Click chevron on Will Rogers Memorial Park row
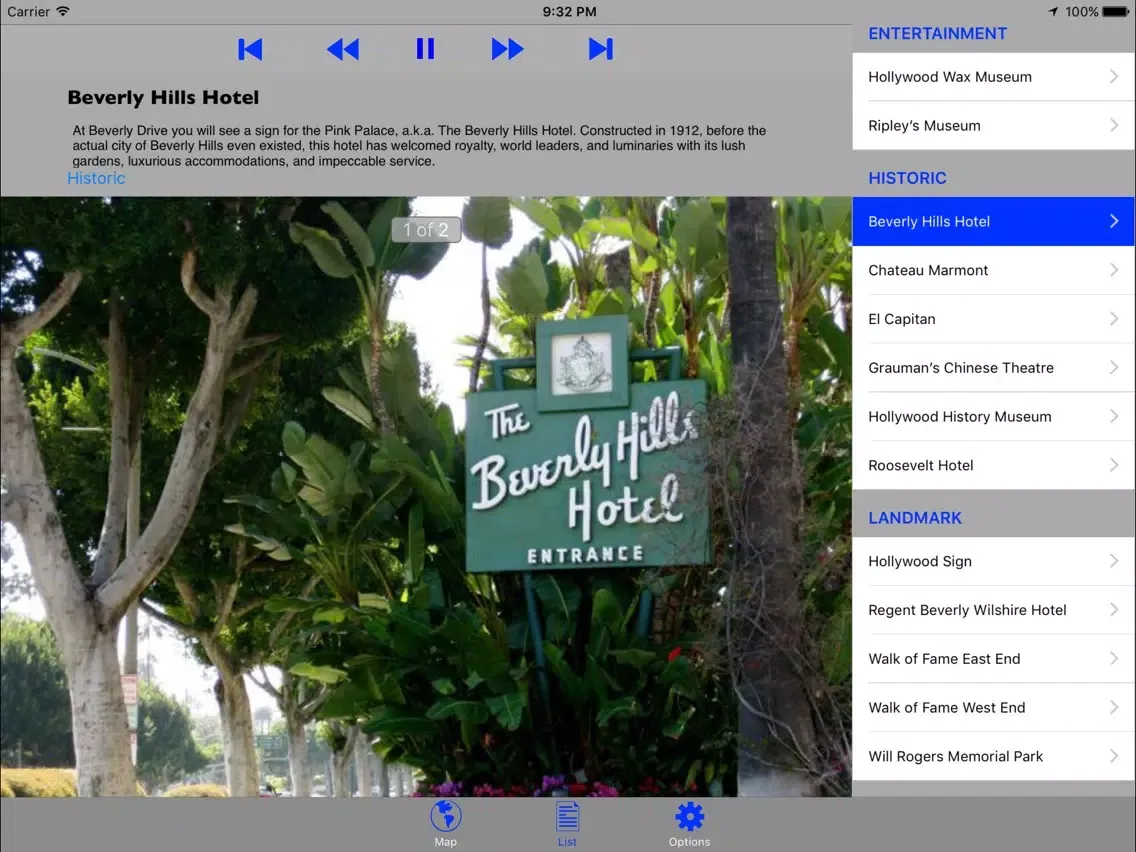Screen dimensions: 1136x852 pyautogui.click(x=1114, y=756)
